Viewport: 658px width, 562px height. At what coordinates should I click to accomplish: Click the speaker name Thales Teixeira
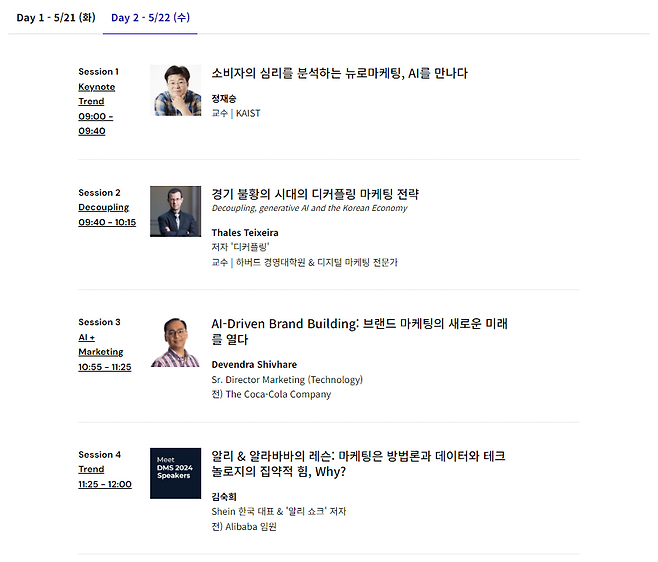pos(246,232)
